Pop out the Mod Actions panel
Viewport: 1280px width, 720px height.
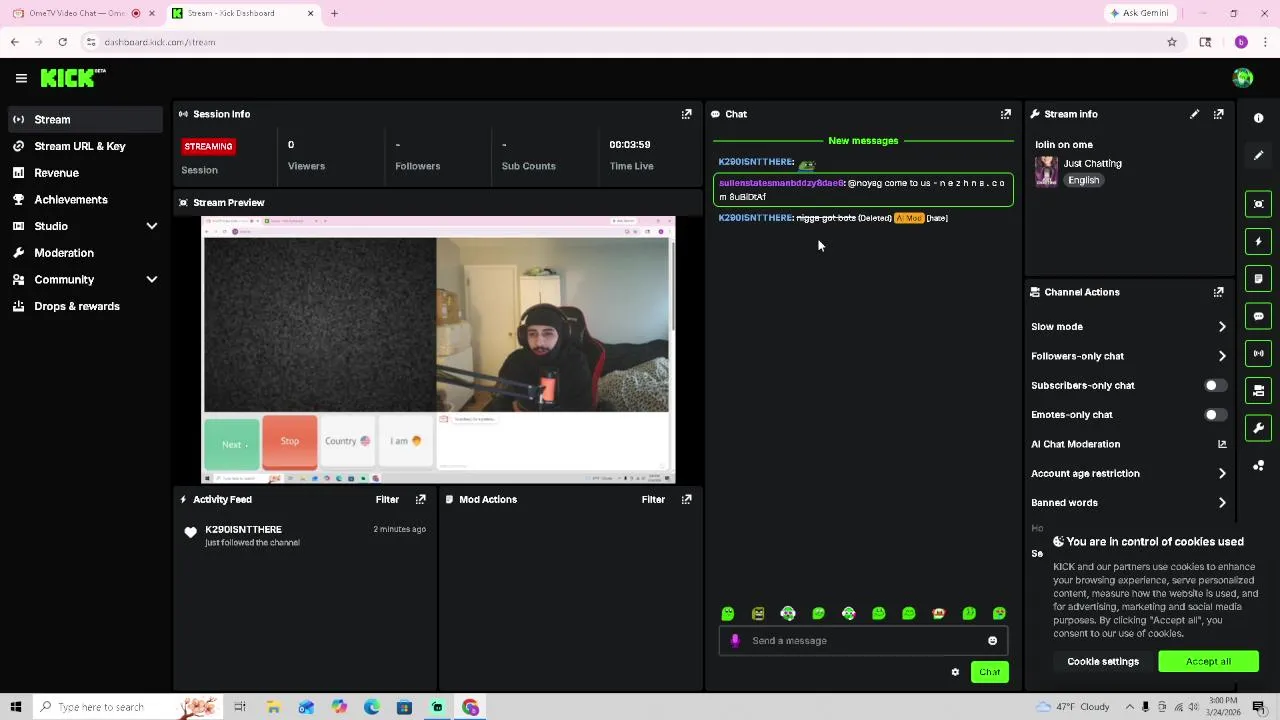coord(686,499)
